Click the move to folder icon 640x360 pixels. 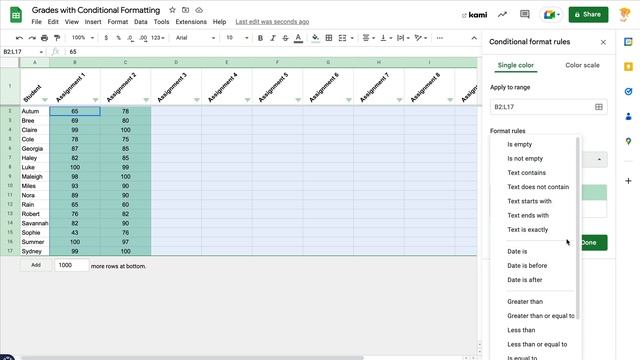click(x=185, y=10)
